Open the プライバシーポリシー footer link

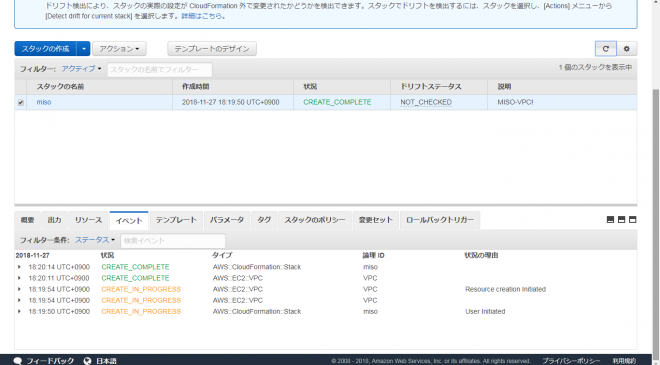pyautogui.click(x=571, y=361)
